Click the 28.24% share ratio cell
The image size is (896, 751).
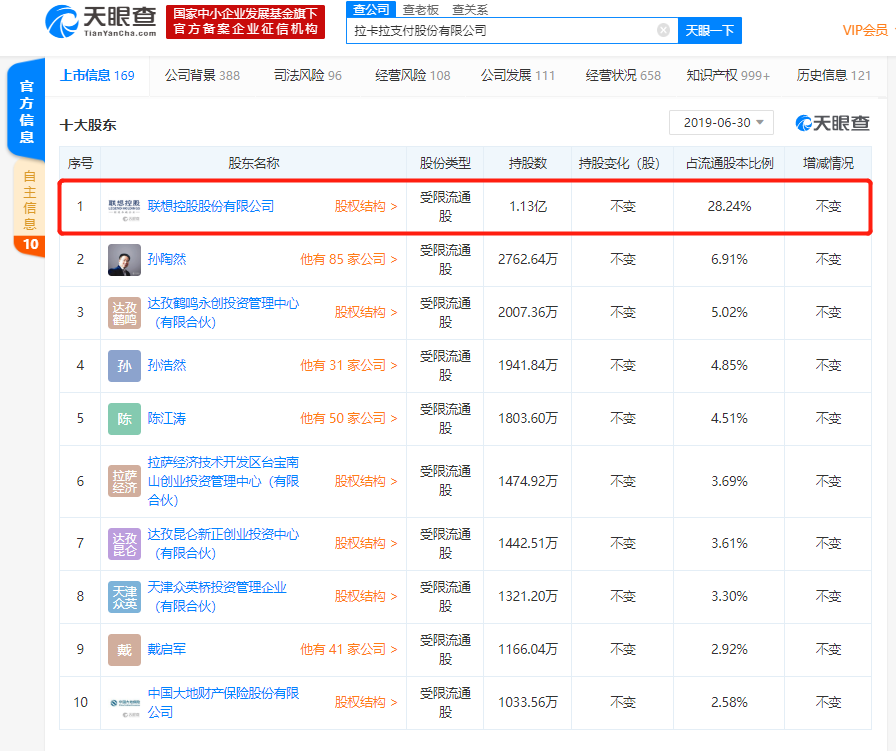point(729,206)
